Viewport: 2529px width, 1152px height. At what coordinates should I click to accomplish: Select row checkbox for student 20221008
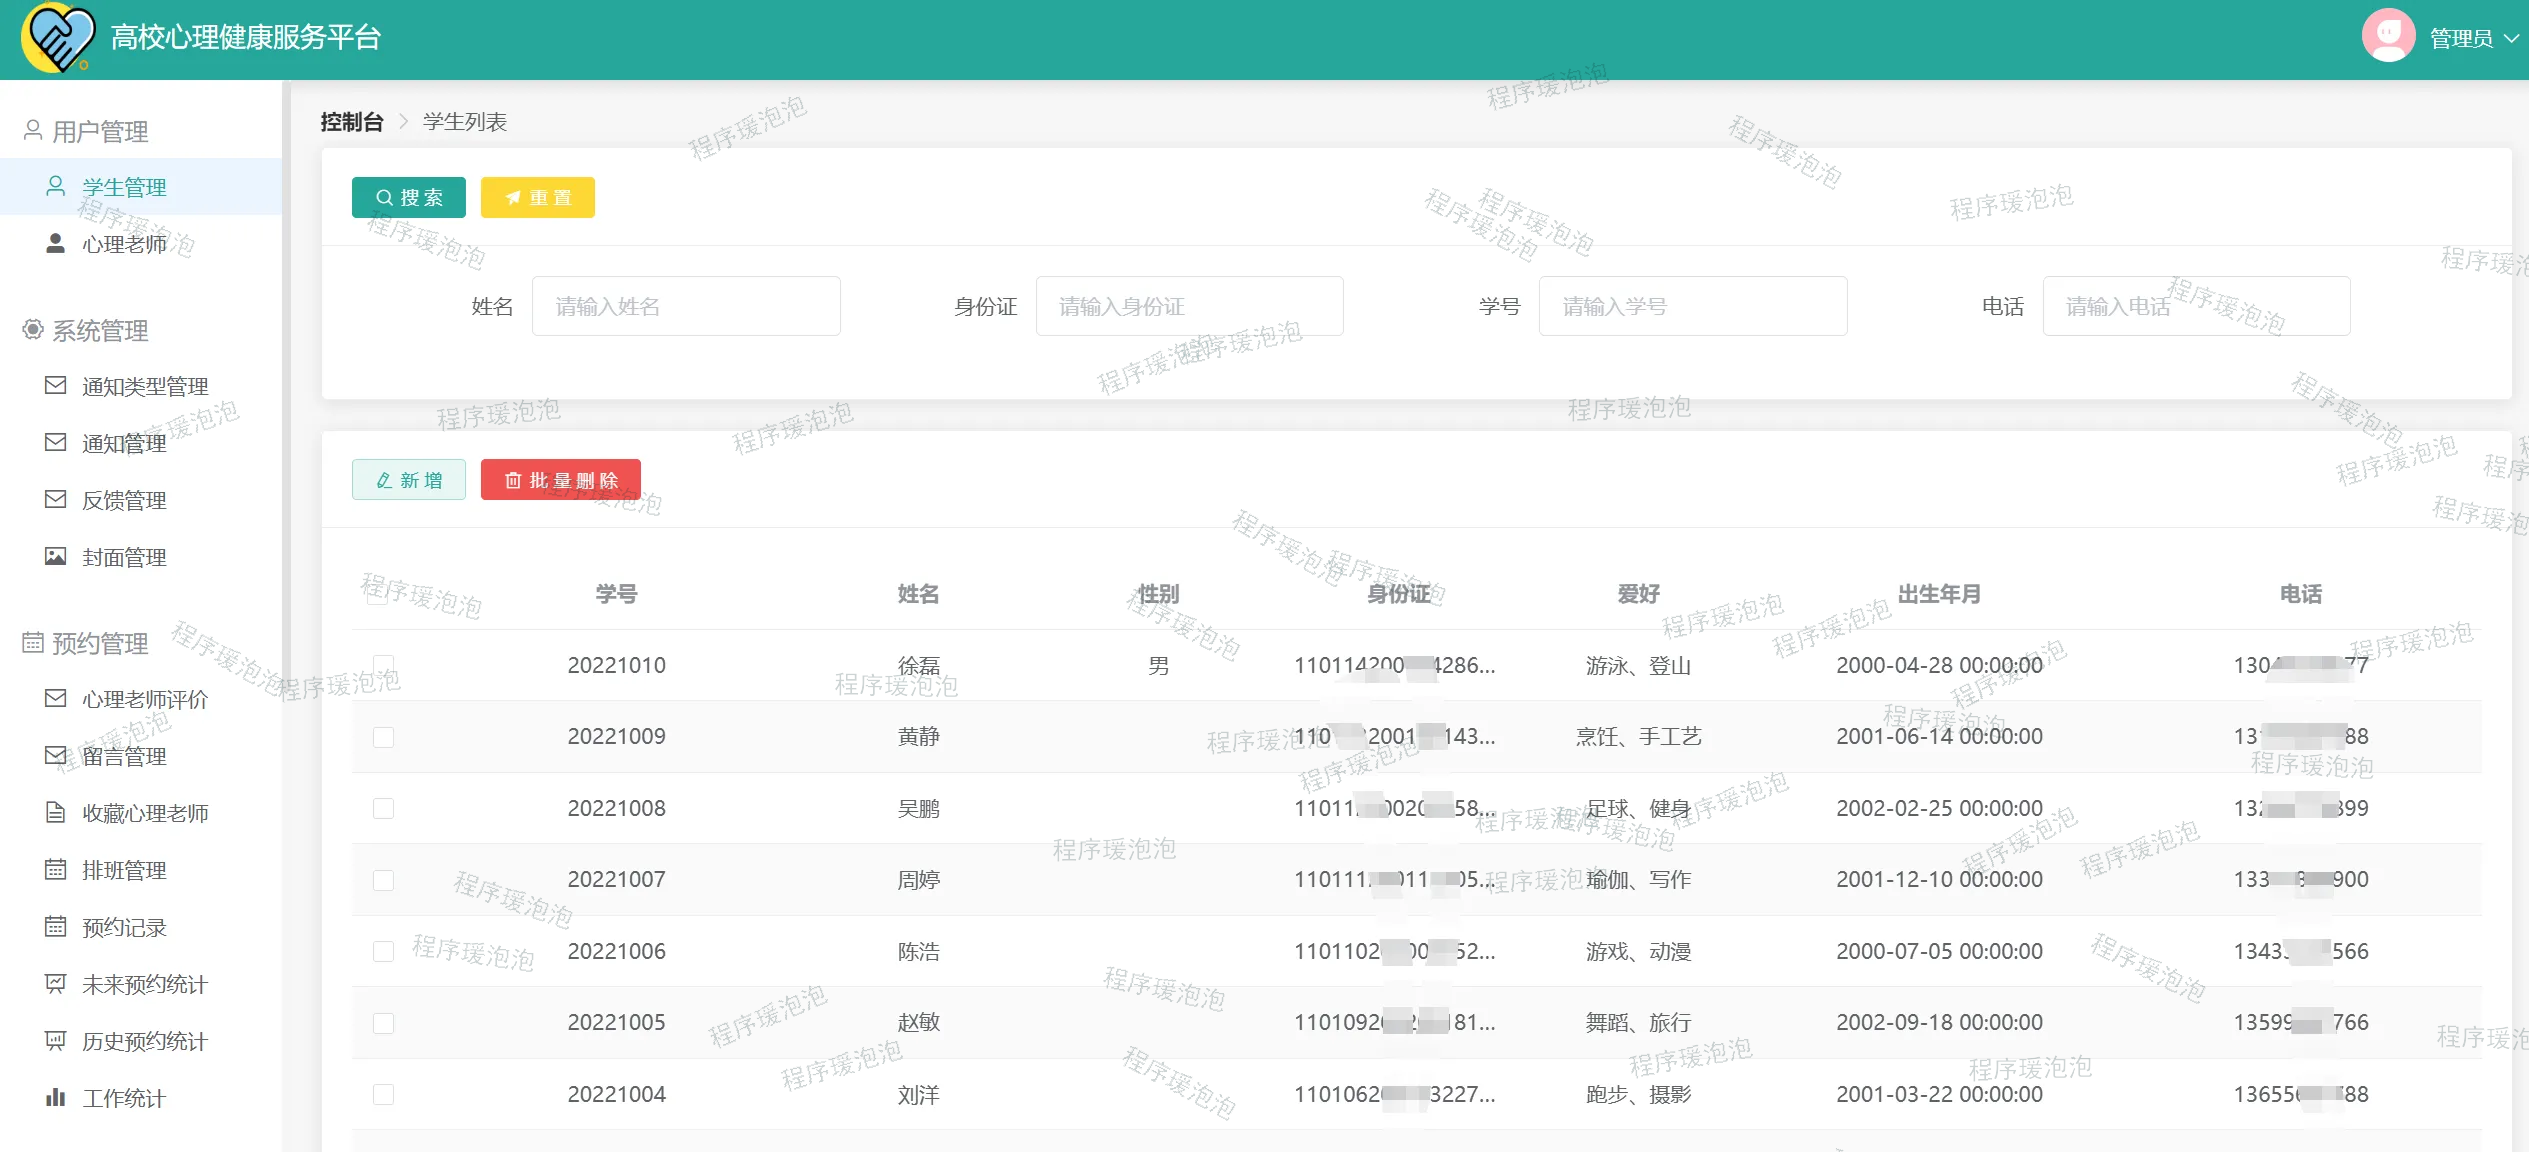pyautogui.click(x=383, y=808)
